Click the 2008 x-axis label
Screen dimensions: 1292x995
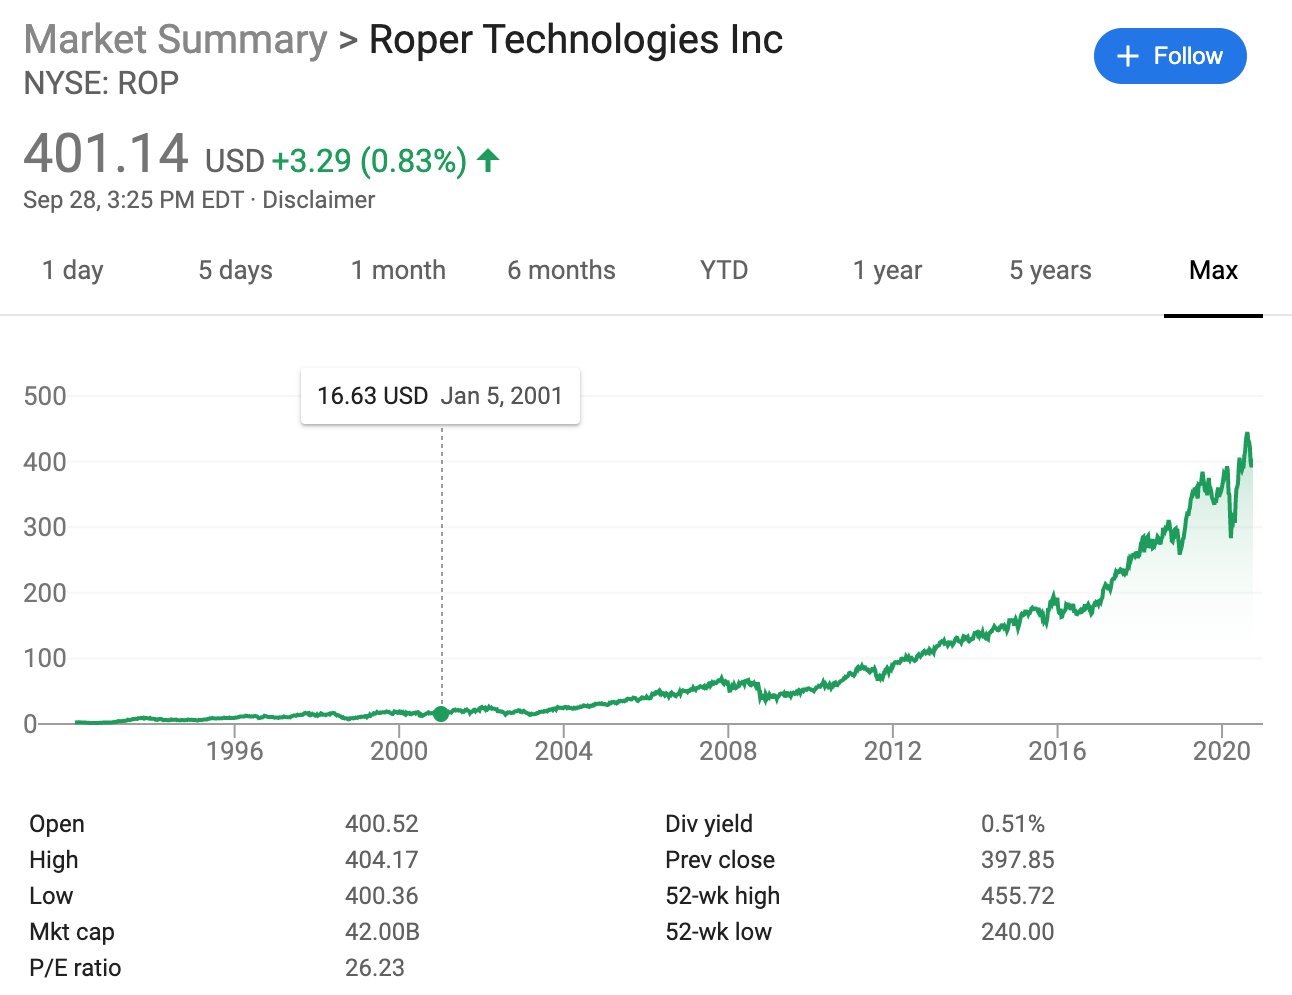pos(728,751)
